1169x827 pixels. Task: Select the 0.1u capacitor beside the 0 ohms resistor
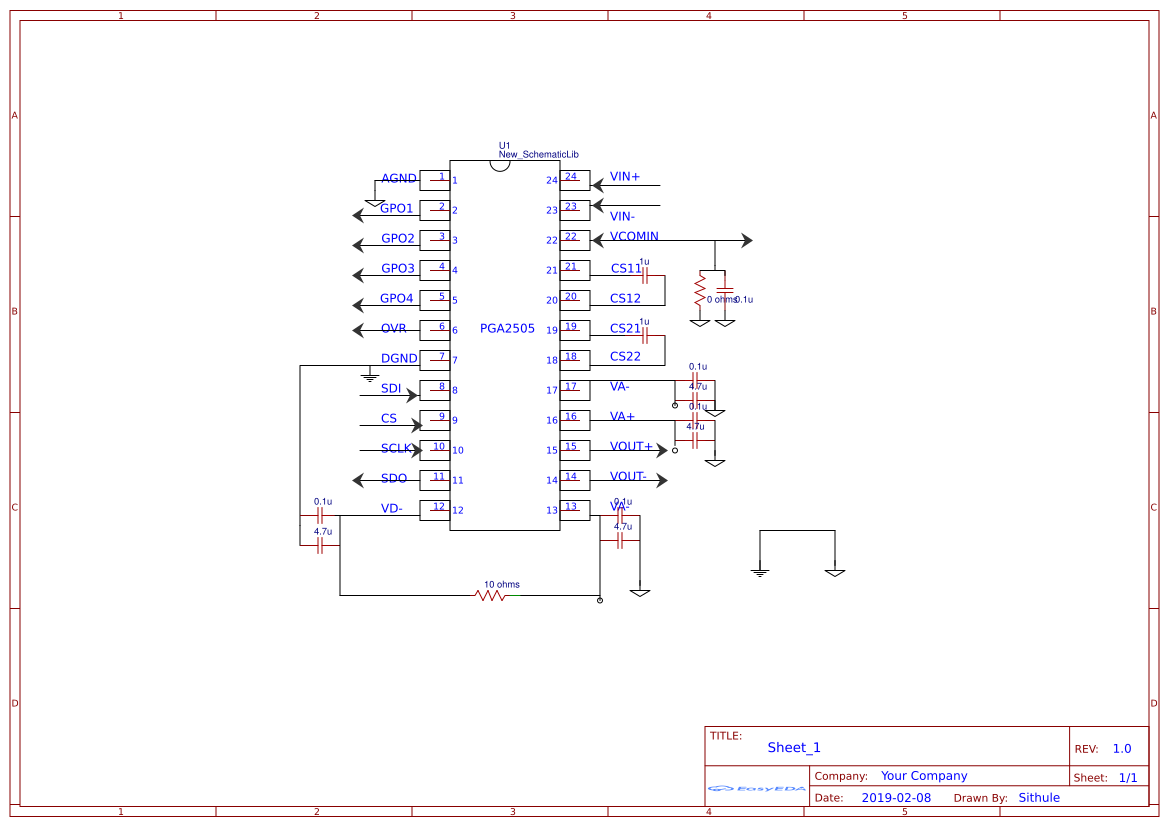click(724, 292)
